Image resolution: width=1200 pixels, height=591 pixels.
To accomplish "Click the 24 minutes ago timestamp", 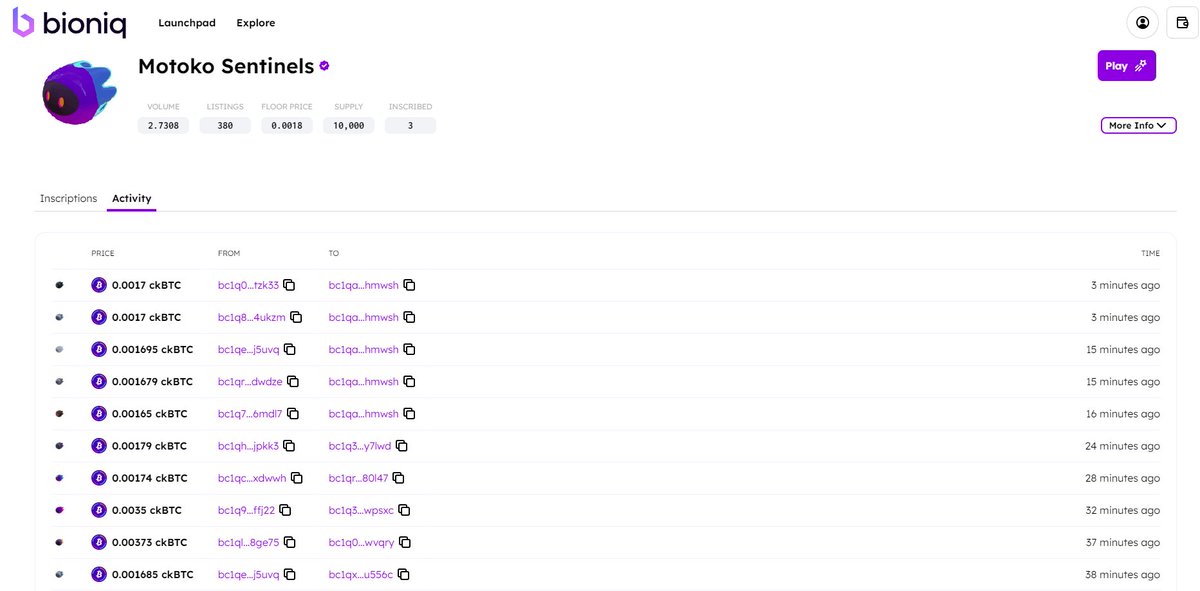I will pos(1123,446).
